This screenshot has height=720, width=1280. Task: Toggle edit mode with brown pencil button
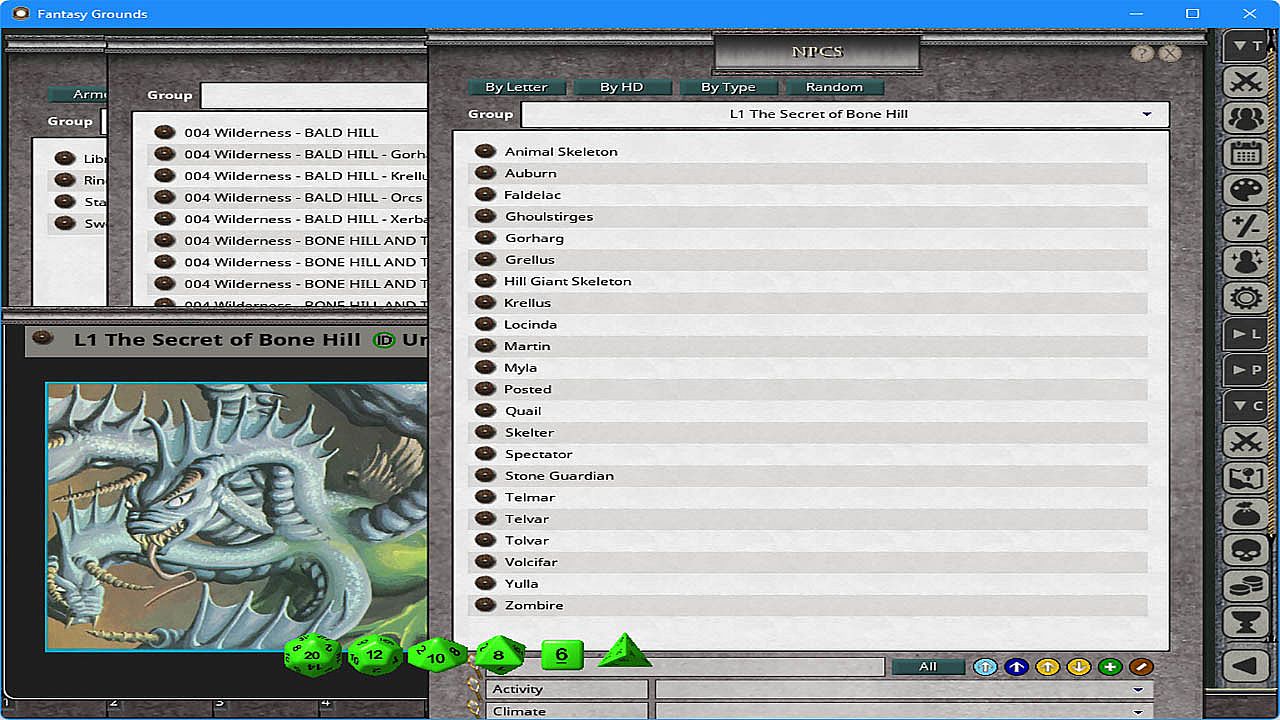click(x=1140, y=667)
